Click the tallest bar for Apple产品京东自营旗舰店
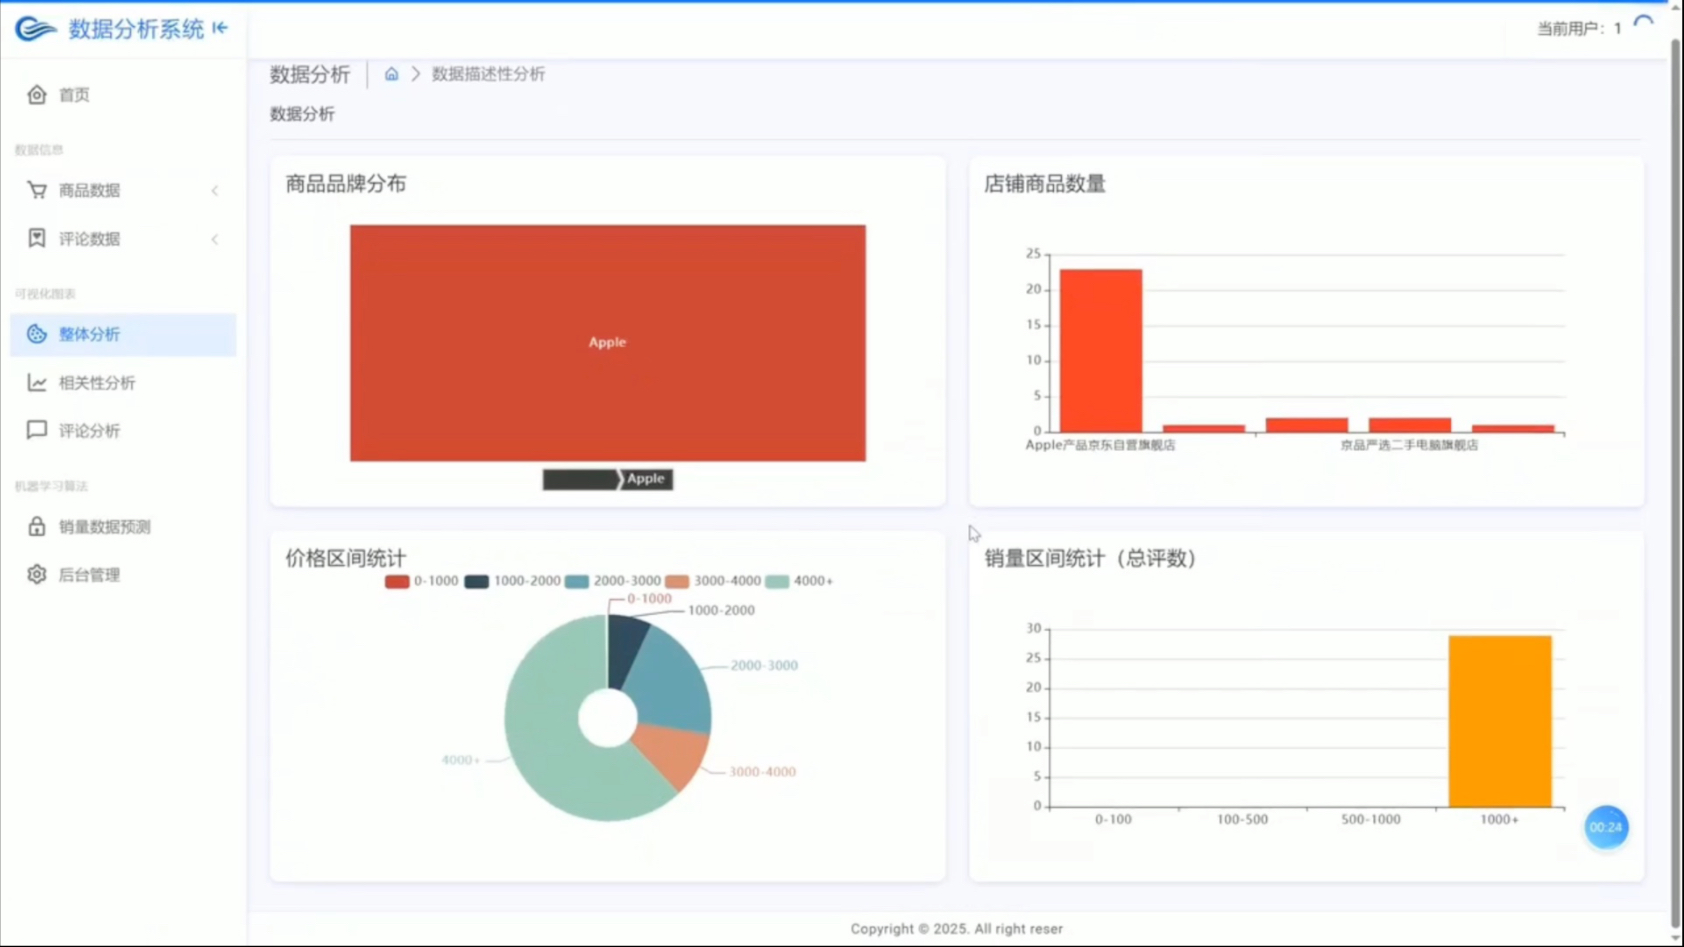The width and height of the screenshot is (1684, 947). 1101,350
